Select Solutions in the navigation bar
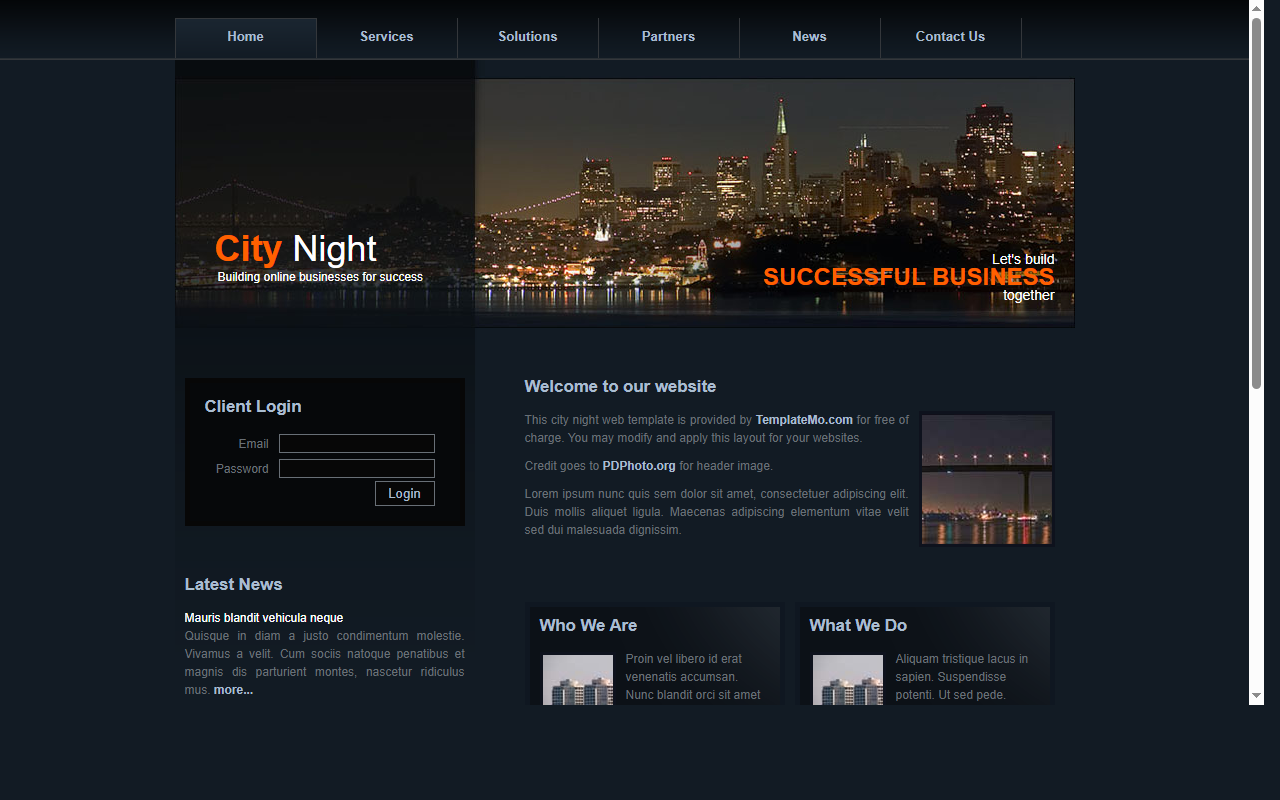1280x800 pixels. pyautogui.click(x=527, y=37)
